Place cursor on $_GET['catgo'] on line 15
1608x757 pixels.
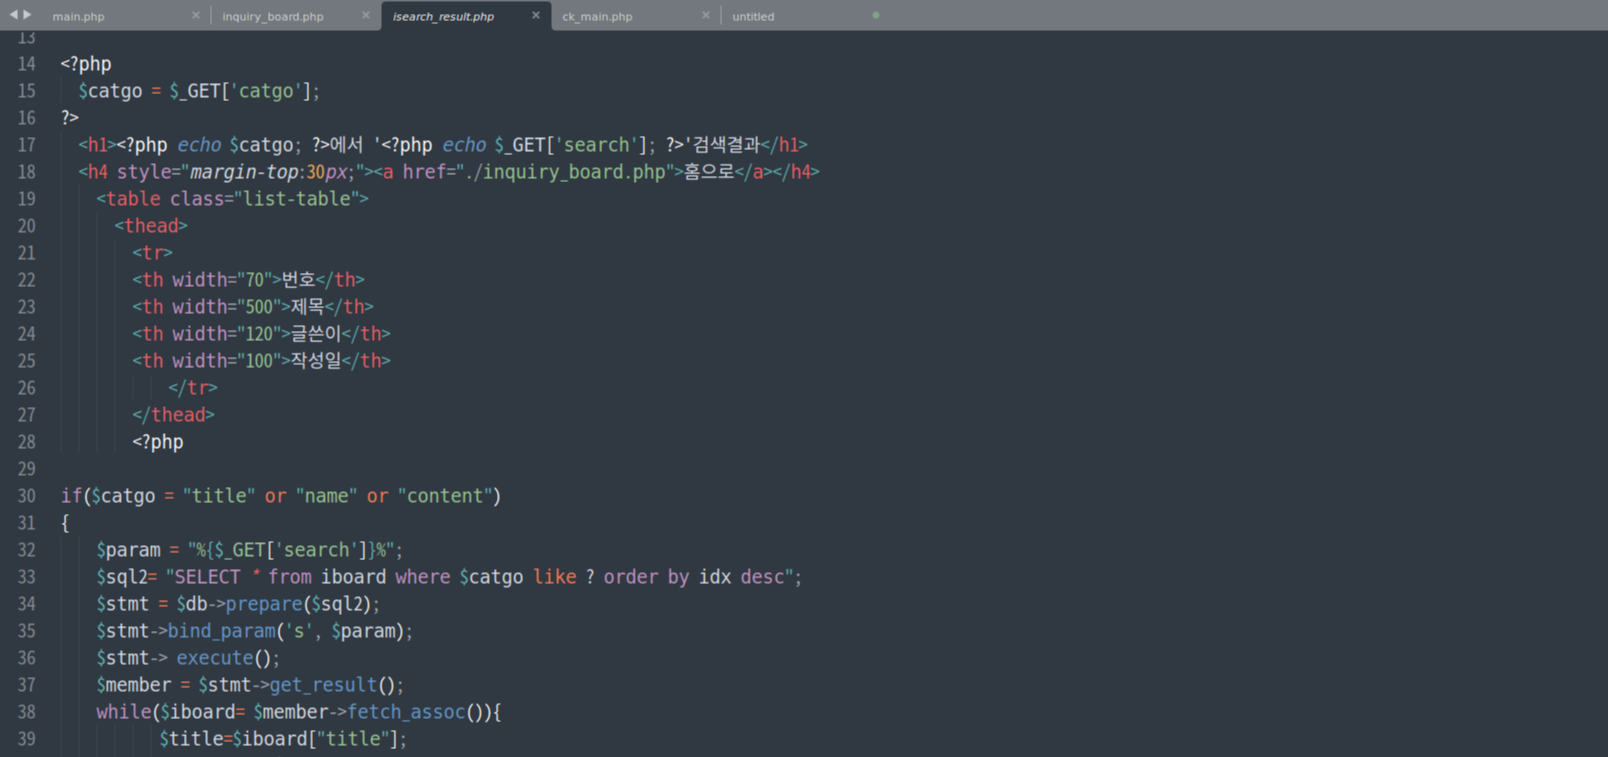click(240, 91)
